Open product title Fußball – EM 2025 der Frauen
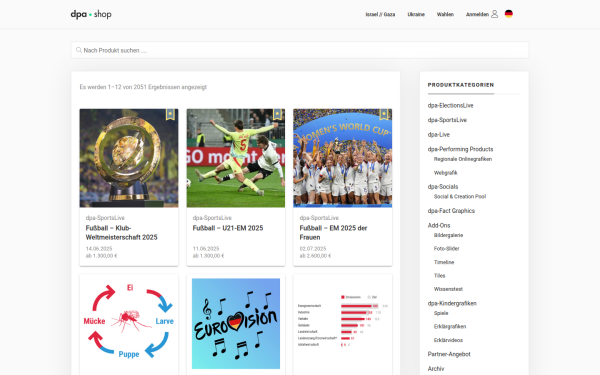Image resolution: width=600 pixels, height=375 pixels. click(333, 233)
